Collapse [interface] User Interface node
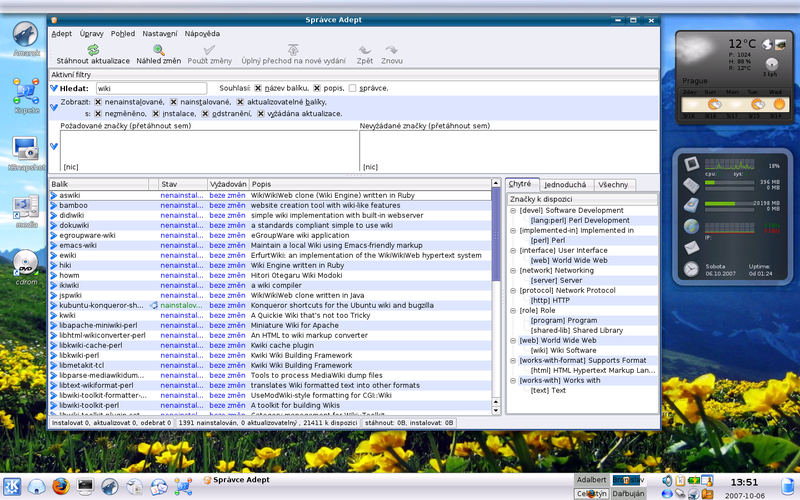This screenshot has height=500, width=800. (x=513, y=250)
